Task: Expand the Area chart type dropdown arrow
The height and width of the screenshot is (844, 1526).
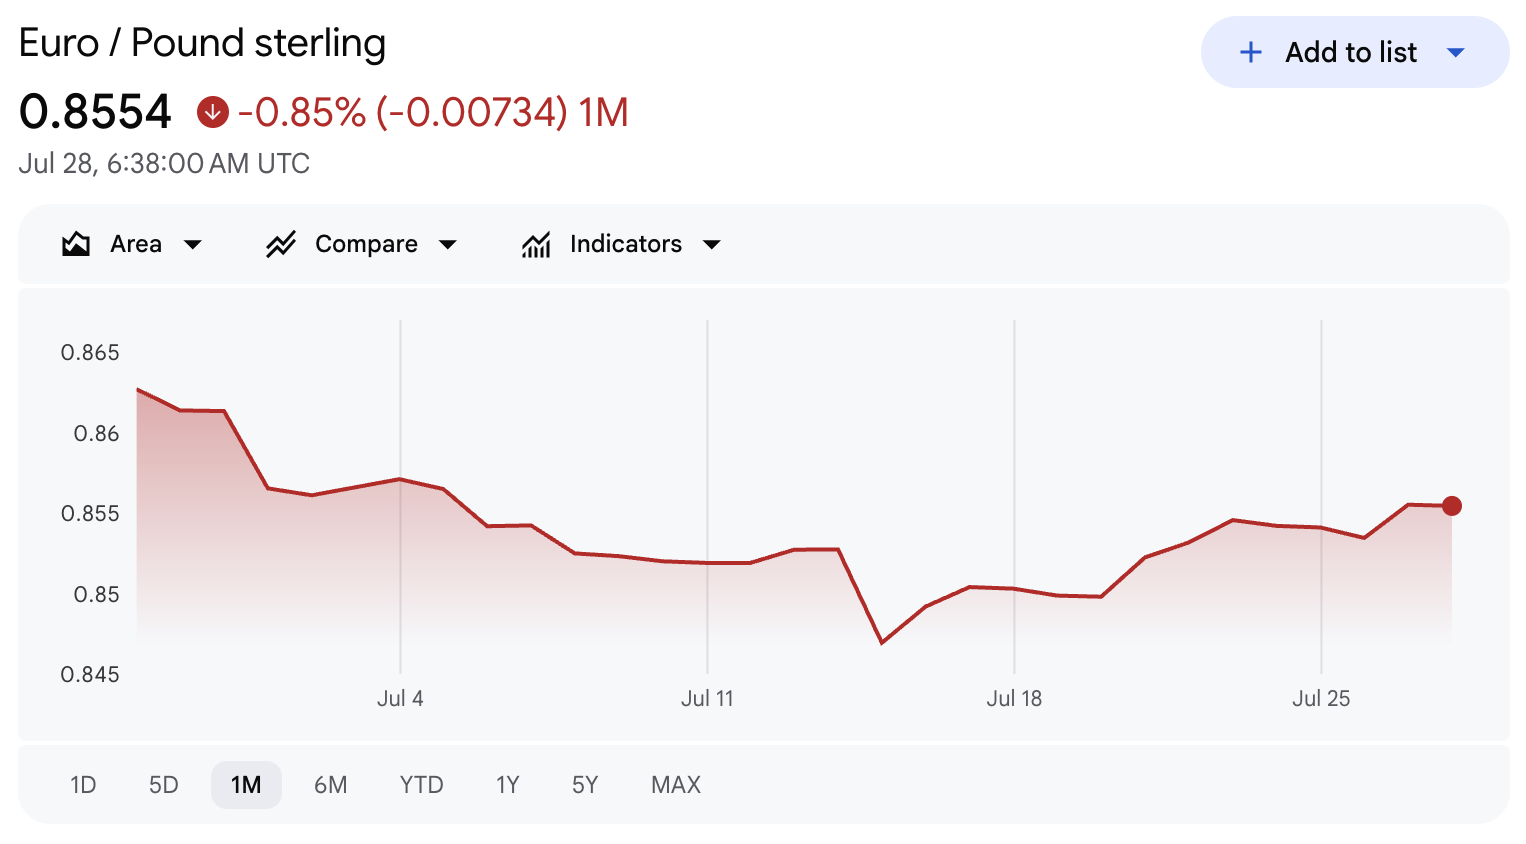Action: pyautogui.click(x=193, y=245)
